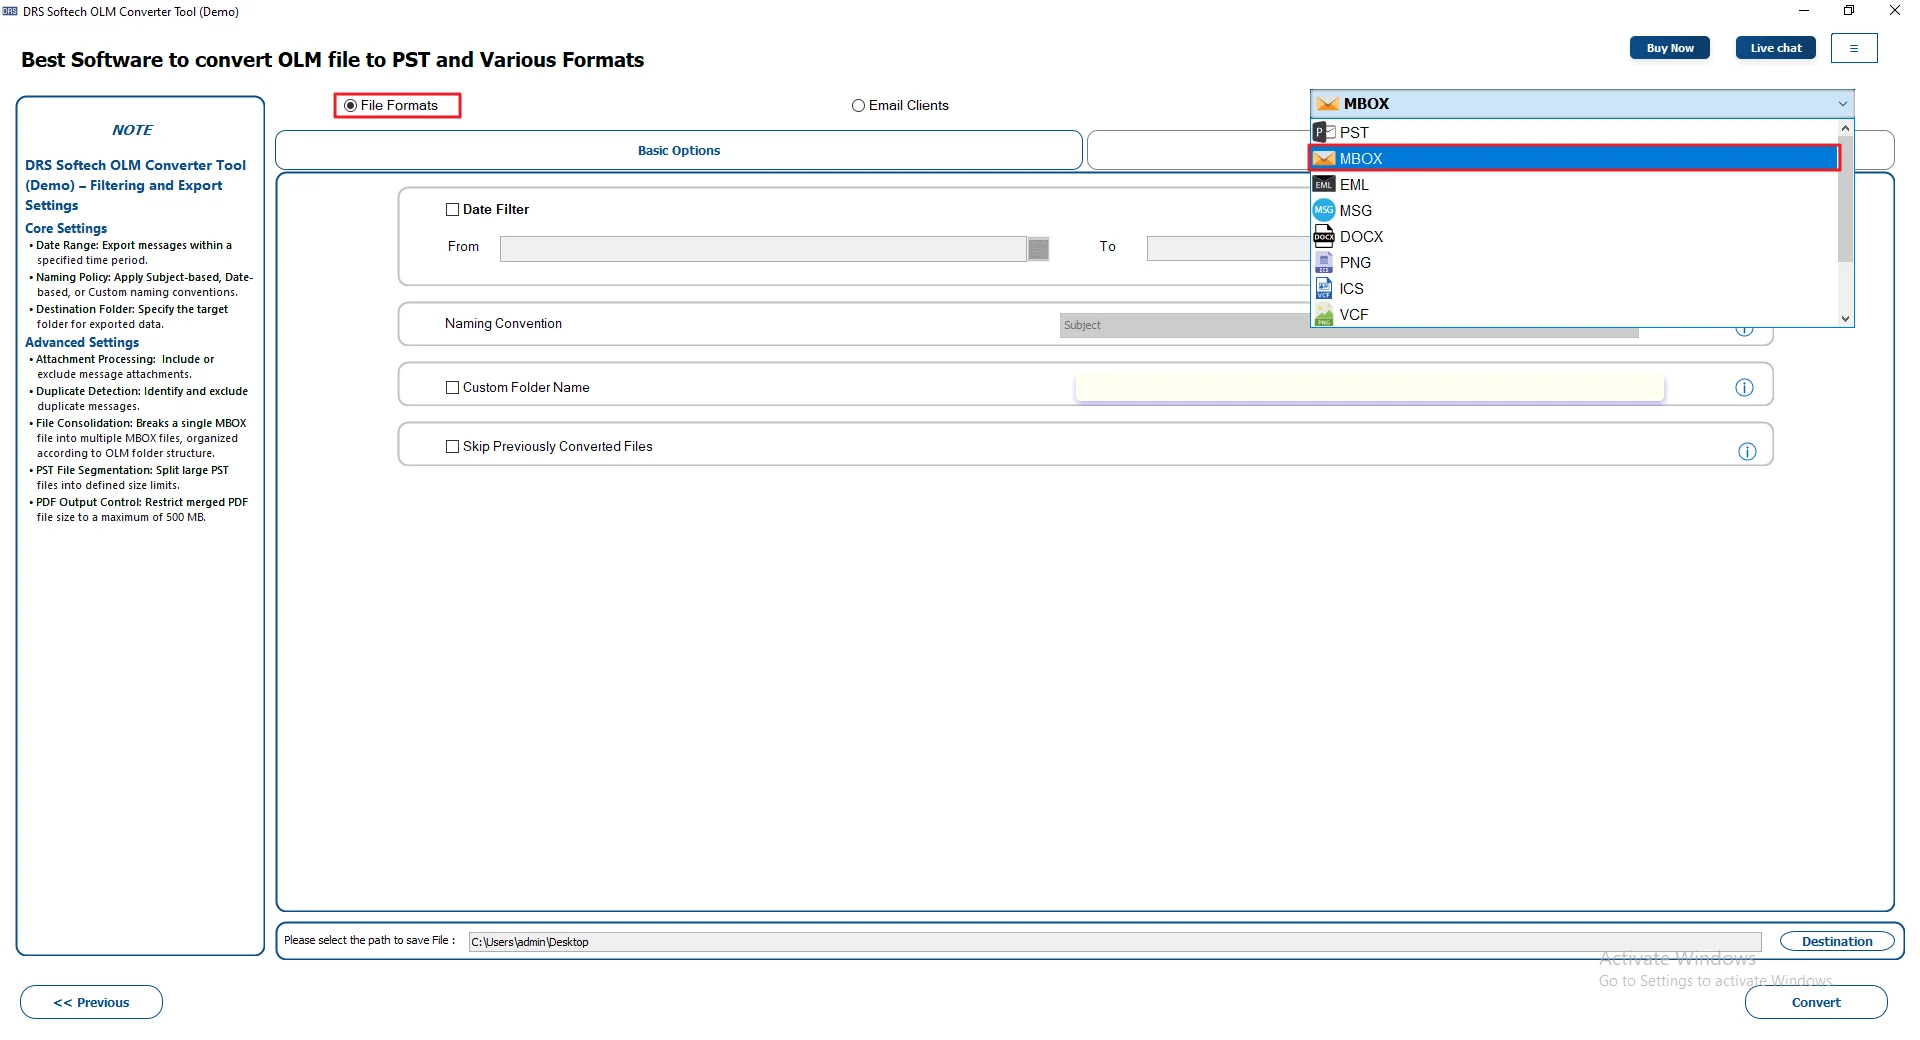The height and width of the screenshot is (1040, 1920).
Task: Select the Email Clients radio button
Action: (858, 105)
